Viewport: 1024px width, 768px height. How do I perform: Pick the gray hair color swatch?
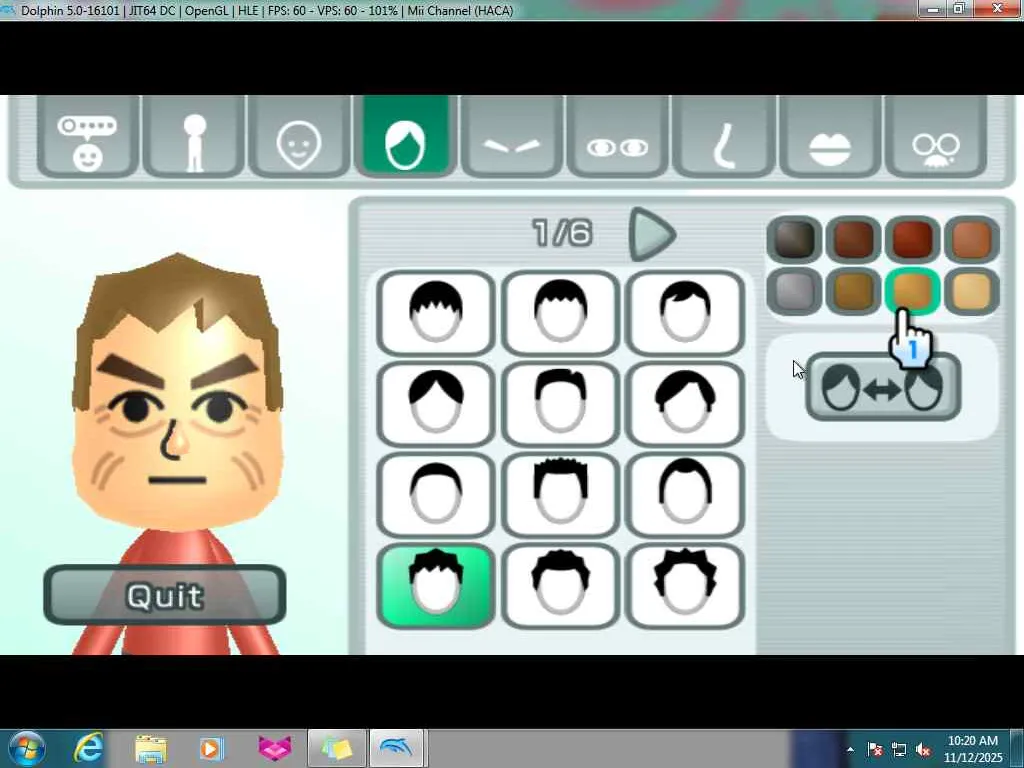click(x=794, y=291)
